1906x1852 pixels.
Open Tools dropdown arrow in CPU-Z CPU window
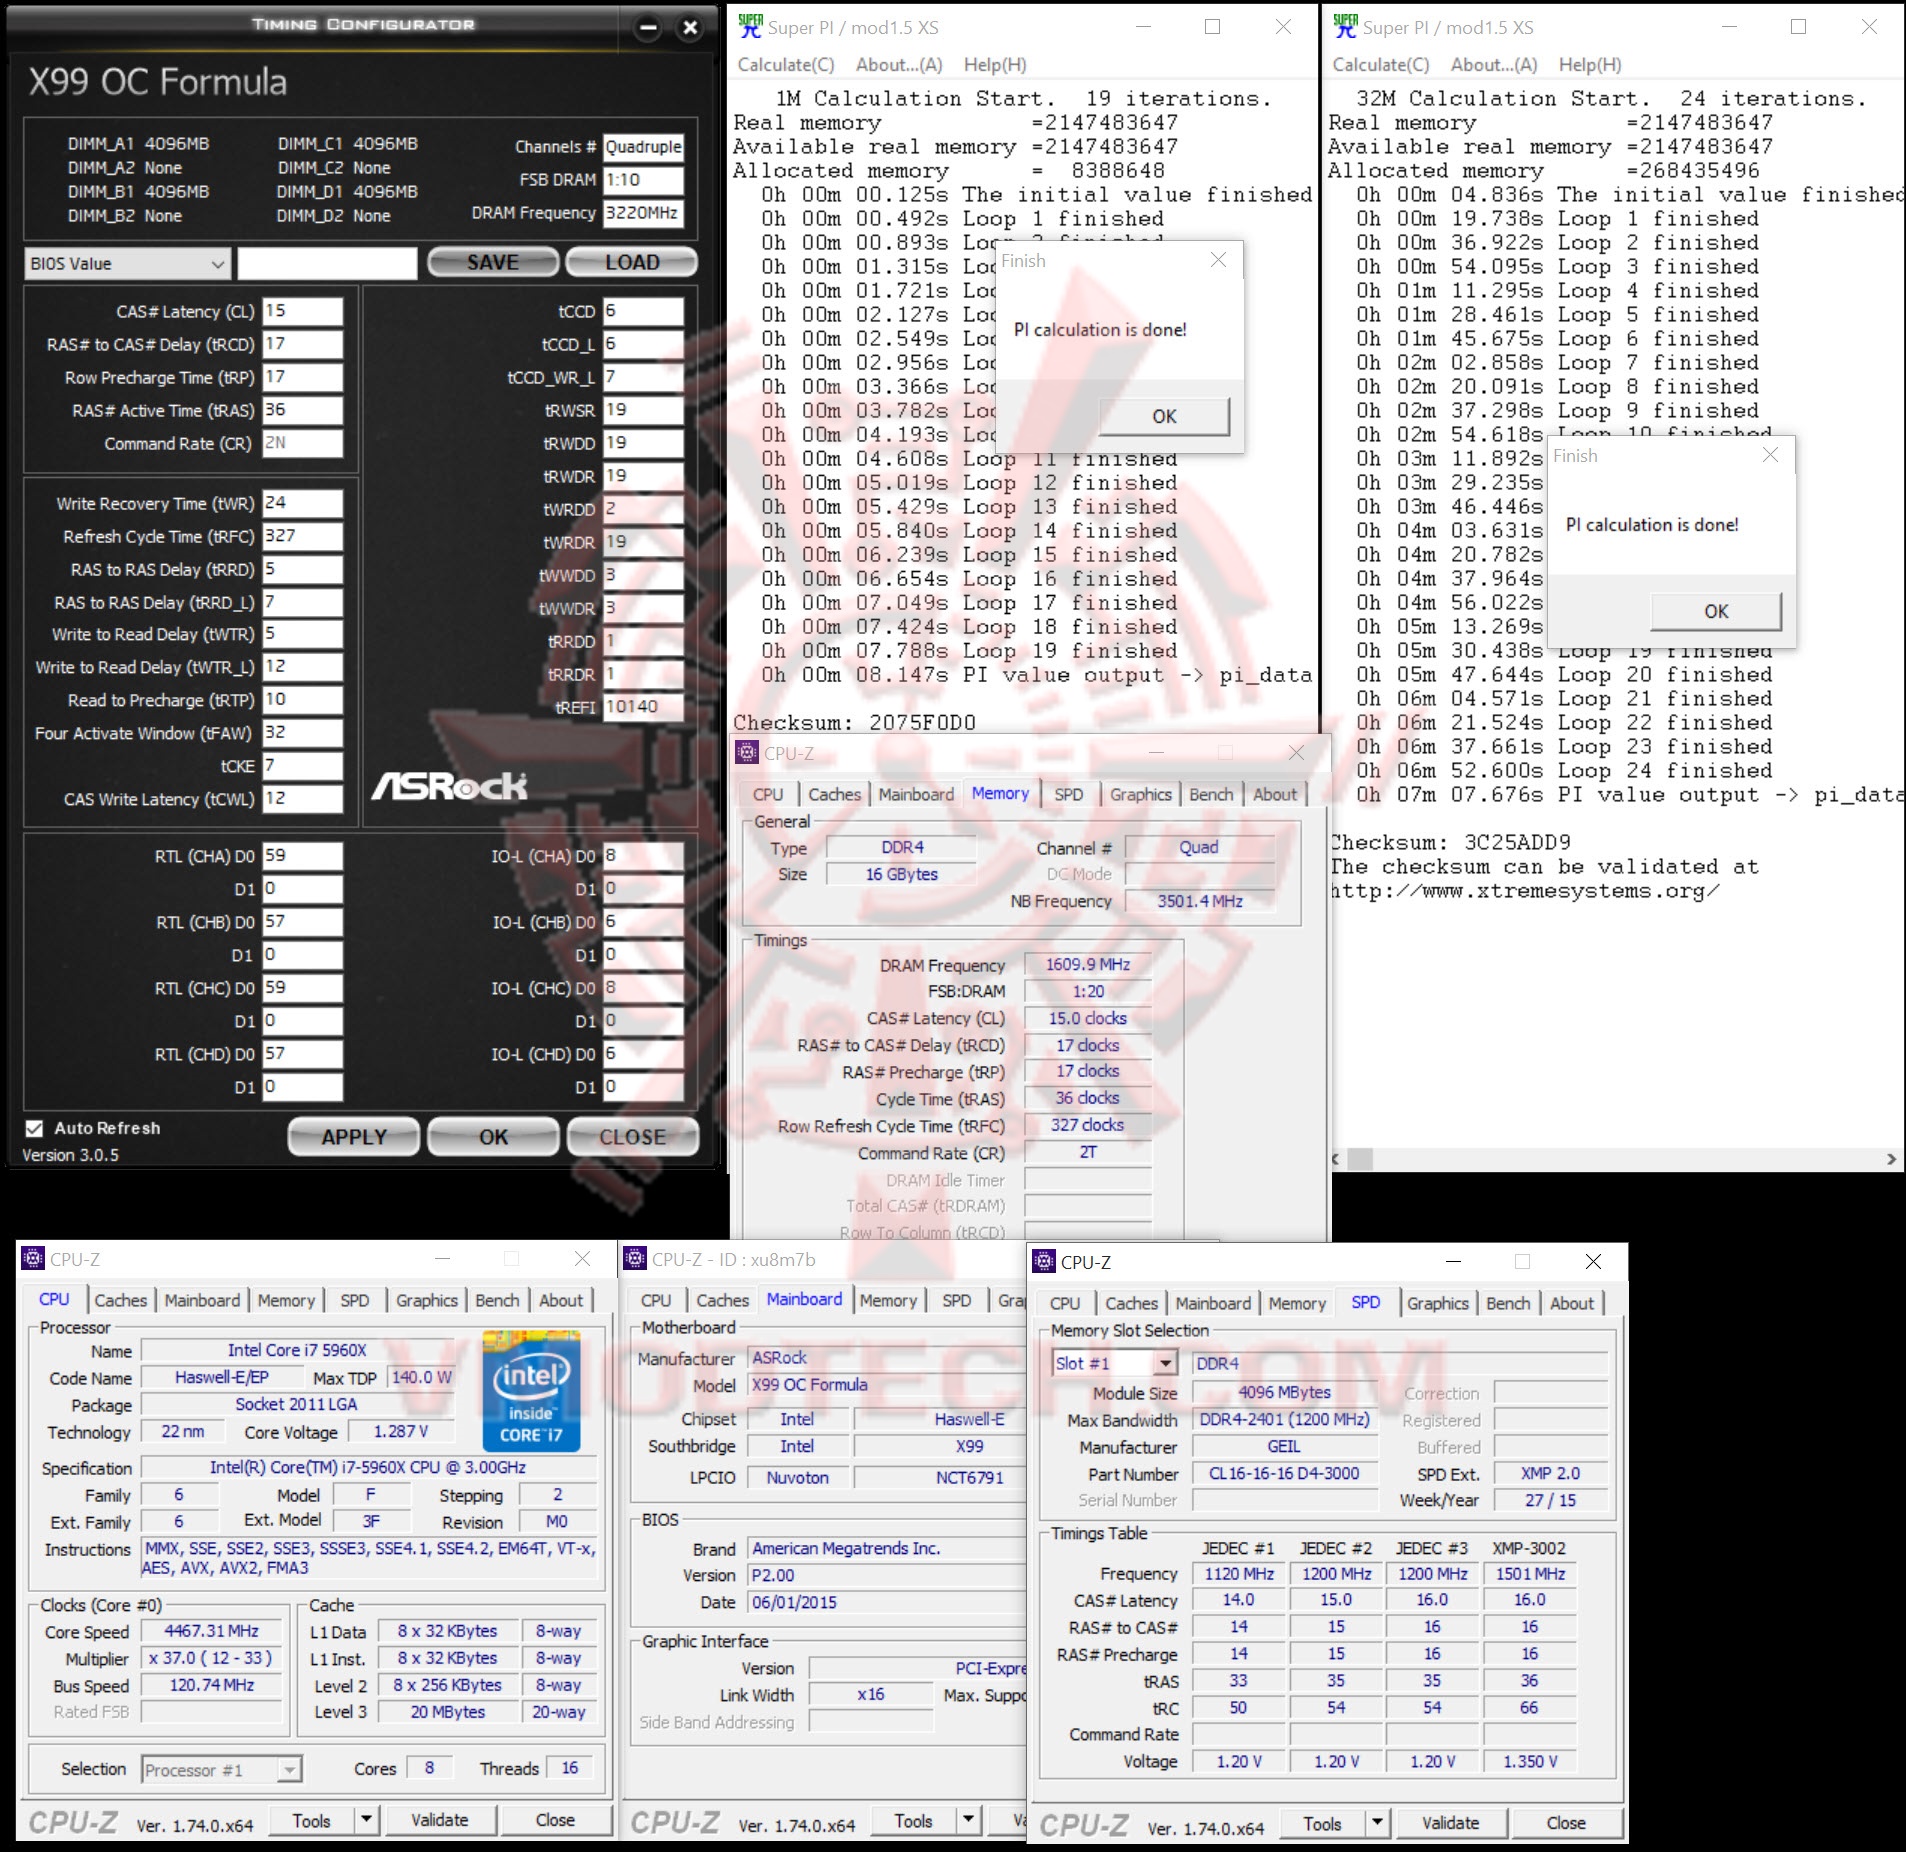[367, 1821]
